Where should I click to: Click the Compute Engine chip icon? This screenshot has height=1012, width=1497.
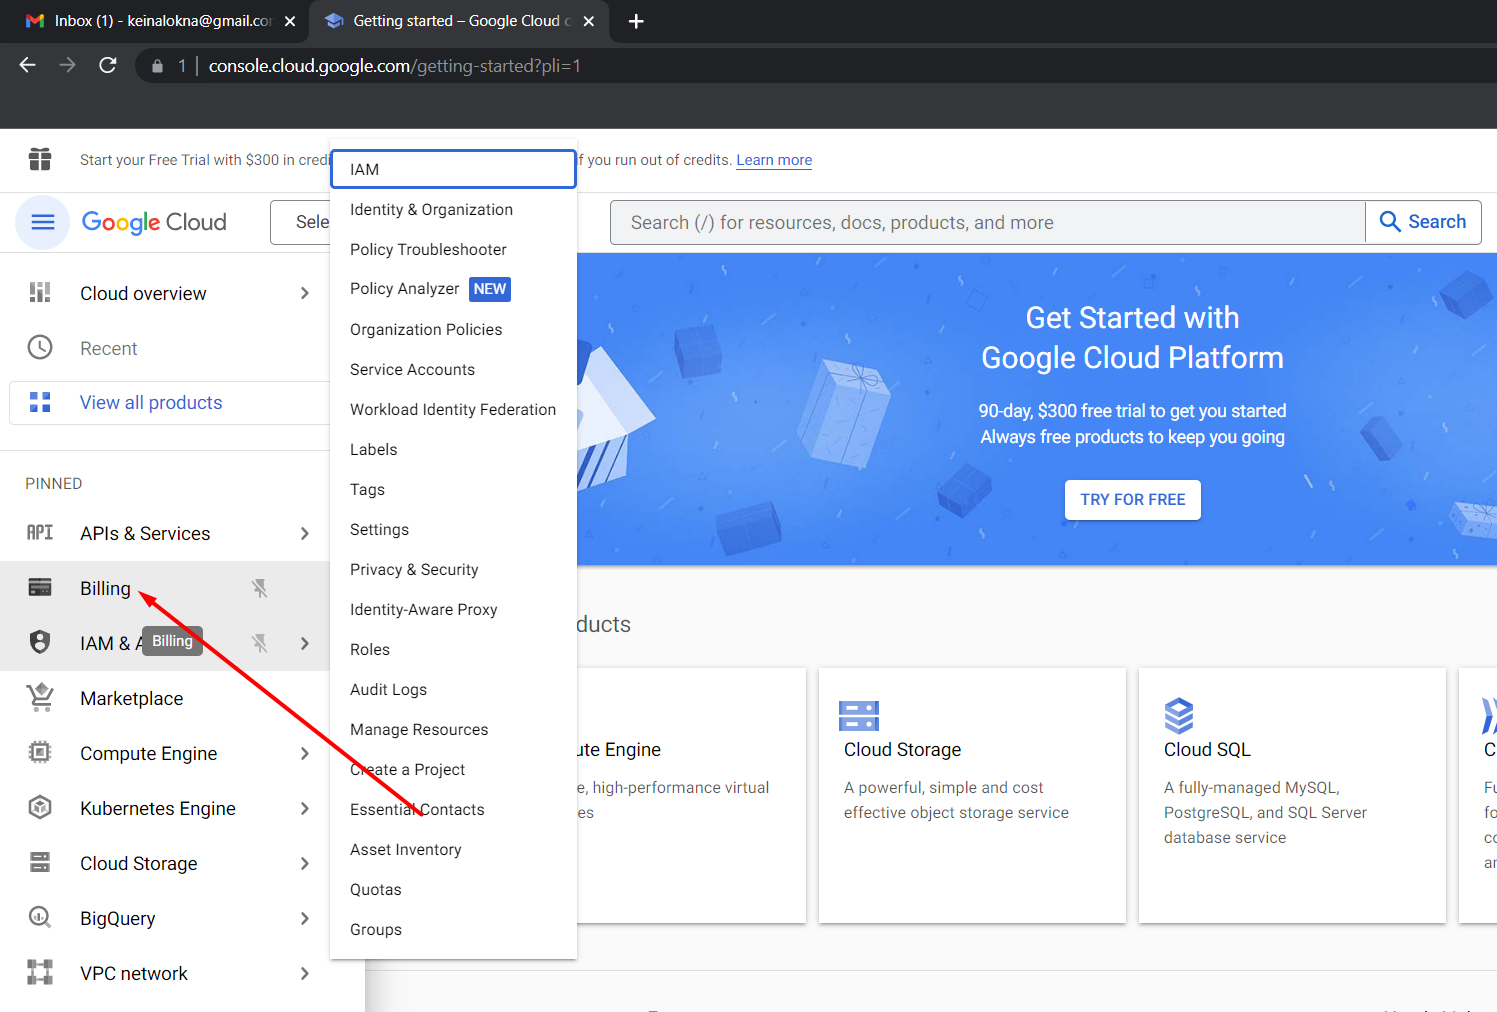pos(40,752)
